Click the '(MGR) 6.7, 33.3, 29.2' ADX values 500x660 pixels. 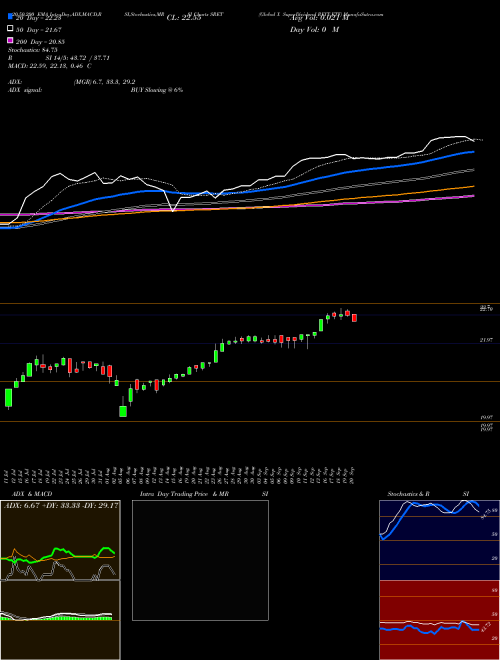[104, 82]
